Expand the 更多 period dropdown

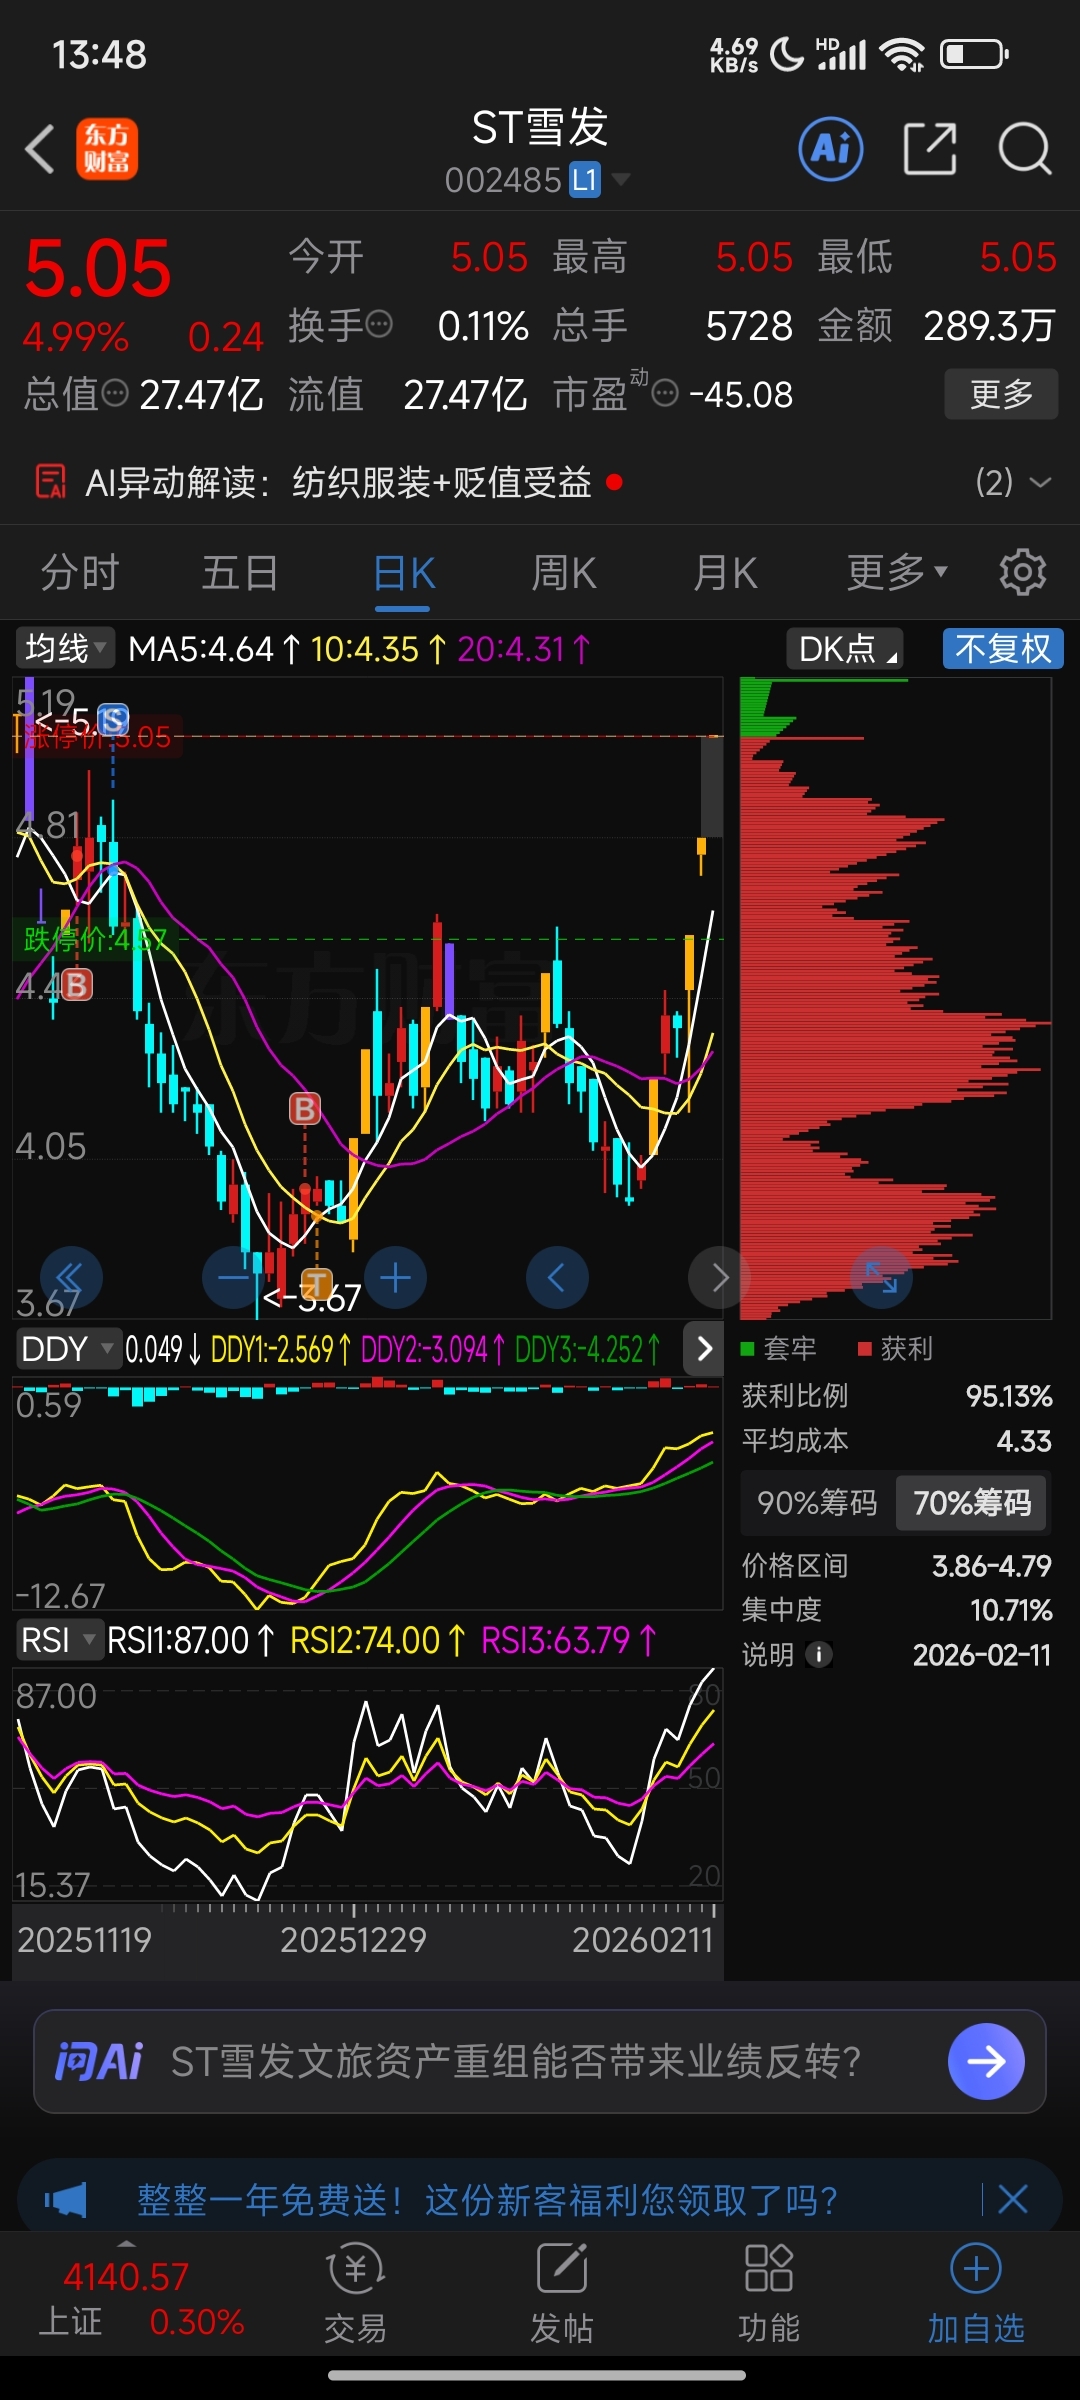pos(896,572)
